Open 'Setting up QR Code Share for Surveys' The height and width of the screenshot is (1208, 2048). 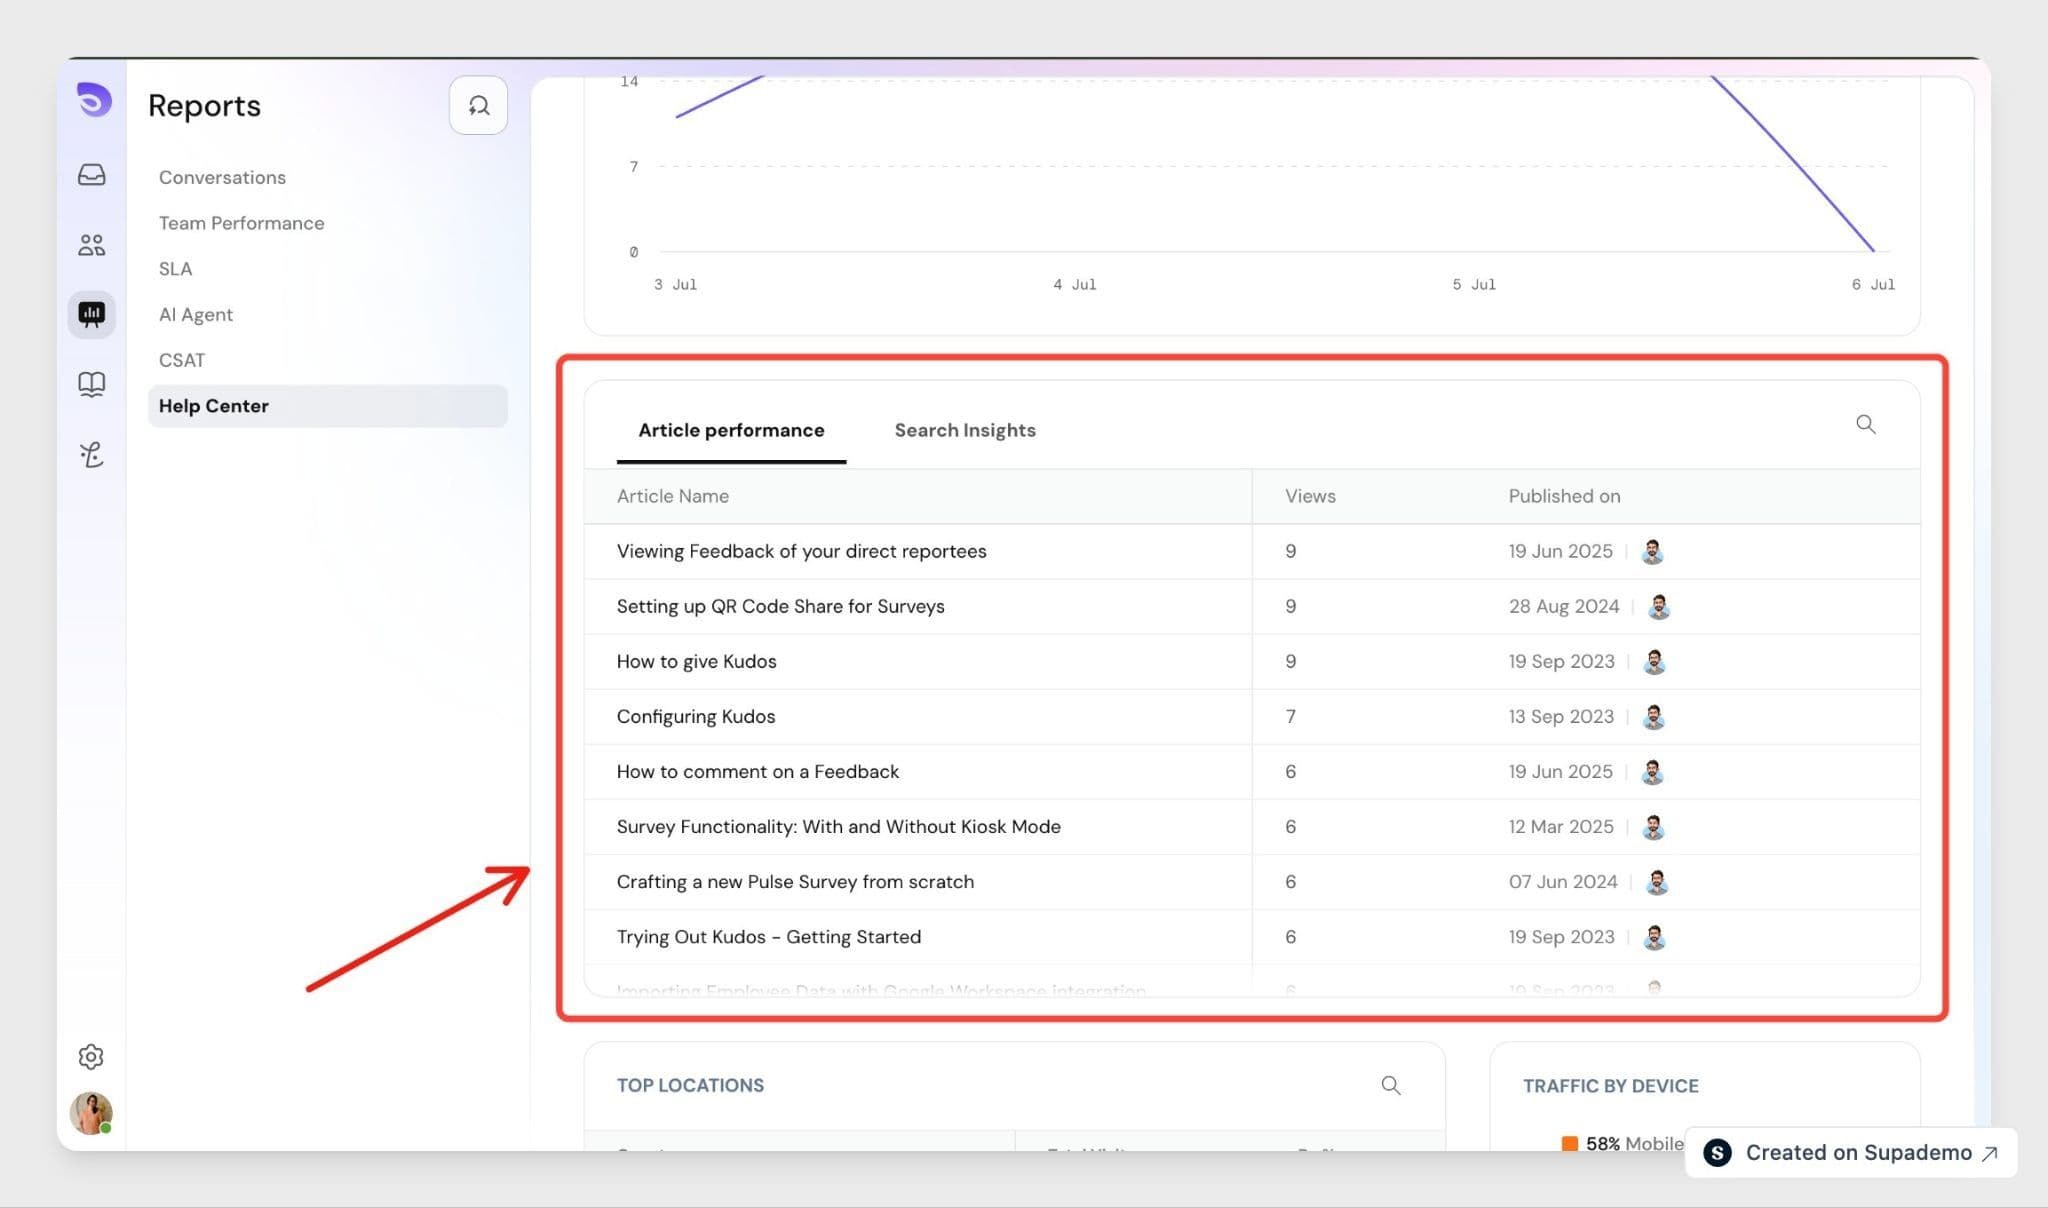point(780,606)
